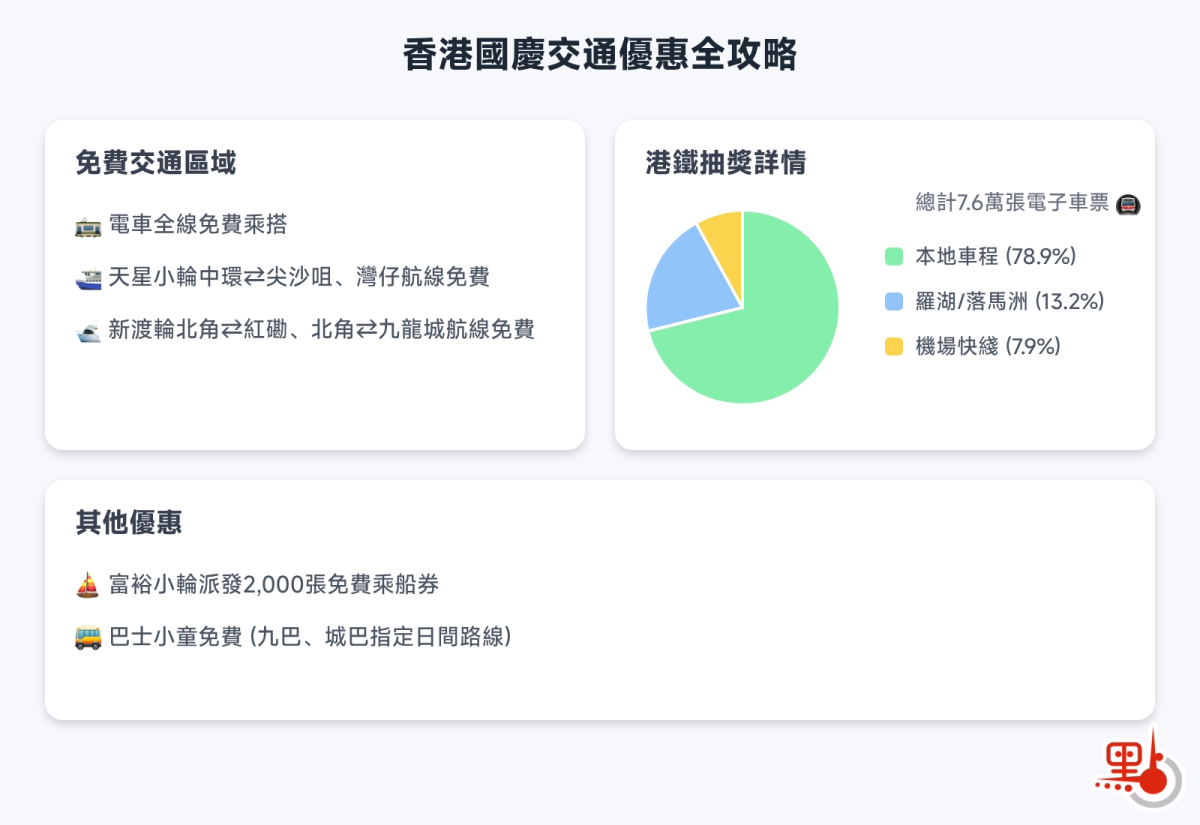Click the train icon after 電子車票

(1128, 204)
